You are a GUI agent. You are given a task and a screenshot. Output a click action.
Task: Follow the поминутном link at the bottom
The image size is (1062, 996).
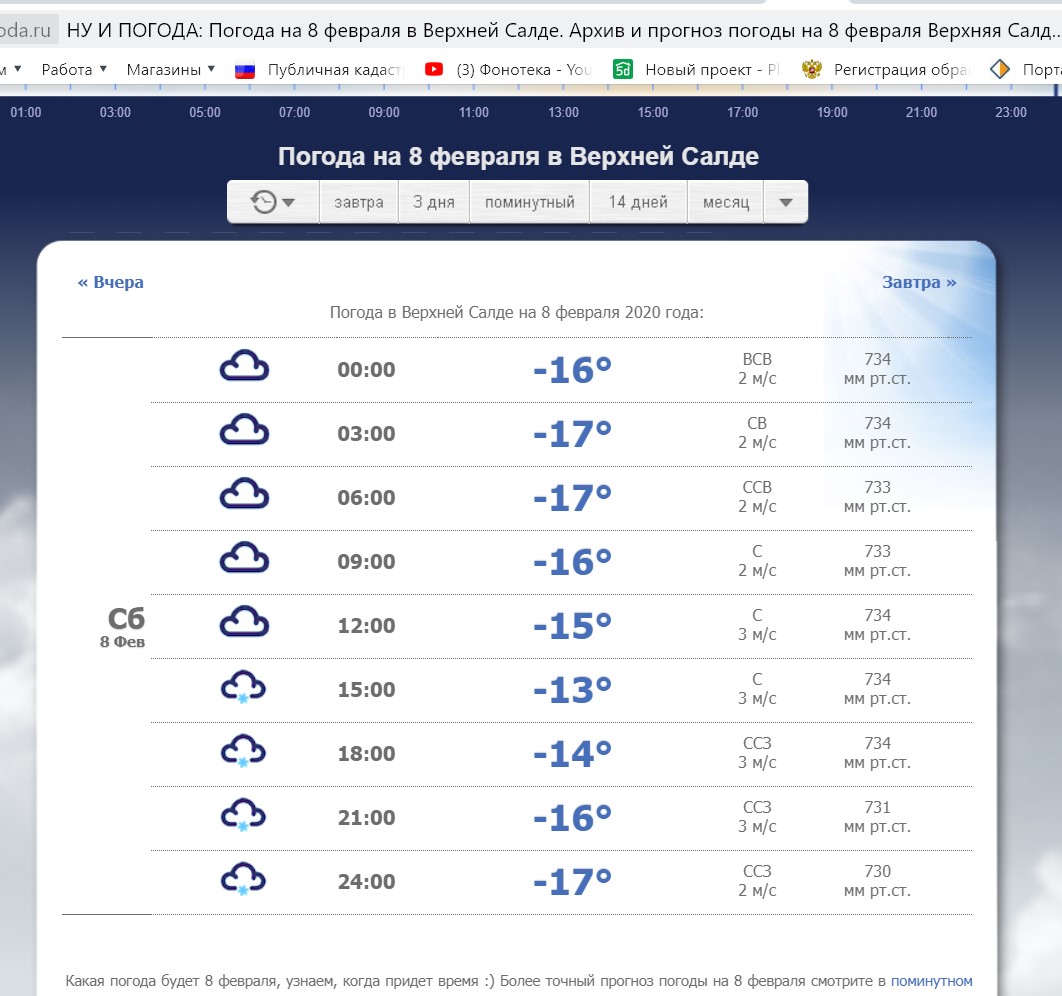(x=931, y=981)
